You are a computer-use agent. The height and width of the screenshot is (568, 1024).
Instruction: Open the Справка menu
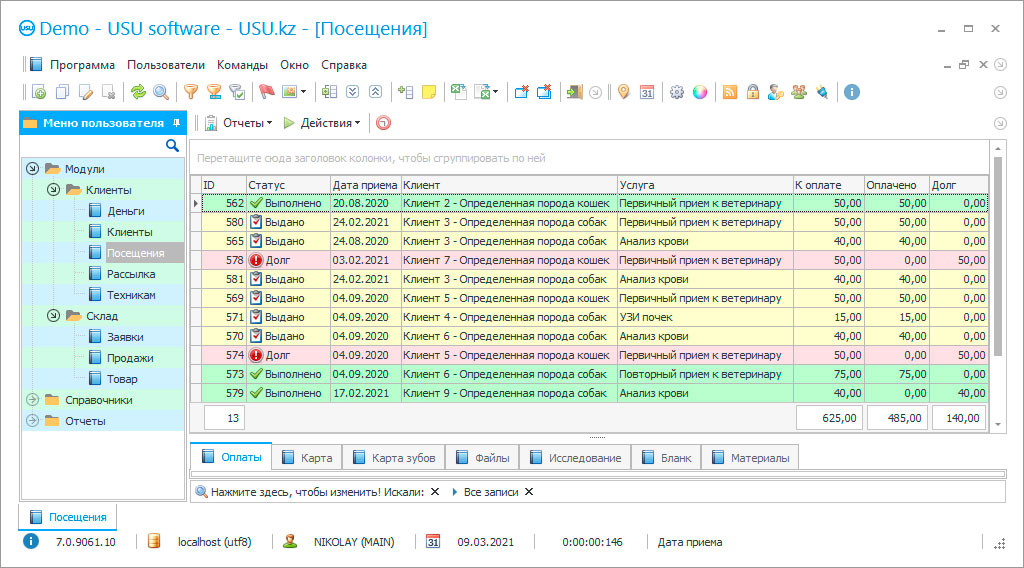[344, 65]
